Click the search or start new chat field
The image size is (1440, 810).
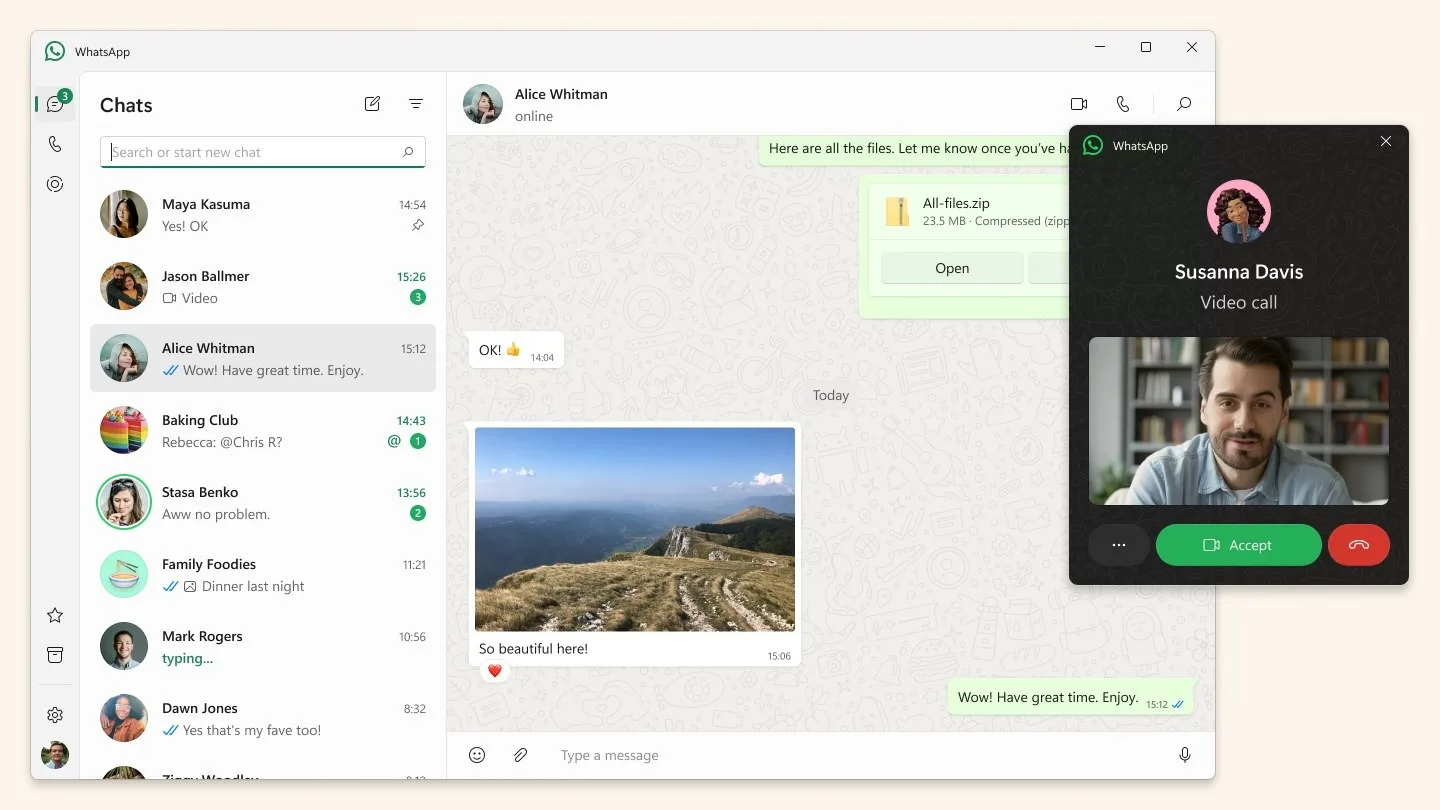[255, 152]
